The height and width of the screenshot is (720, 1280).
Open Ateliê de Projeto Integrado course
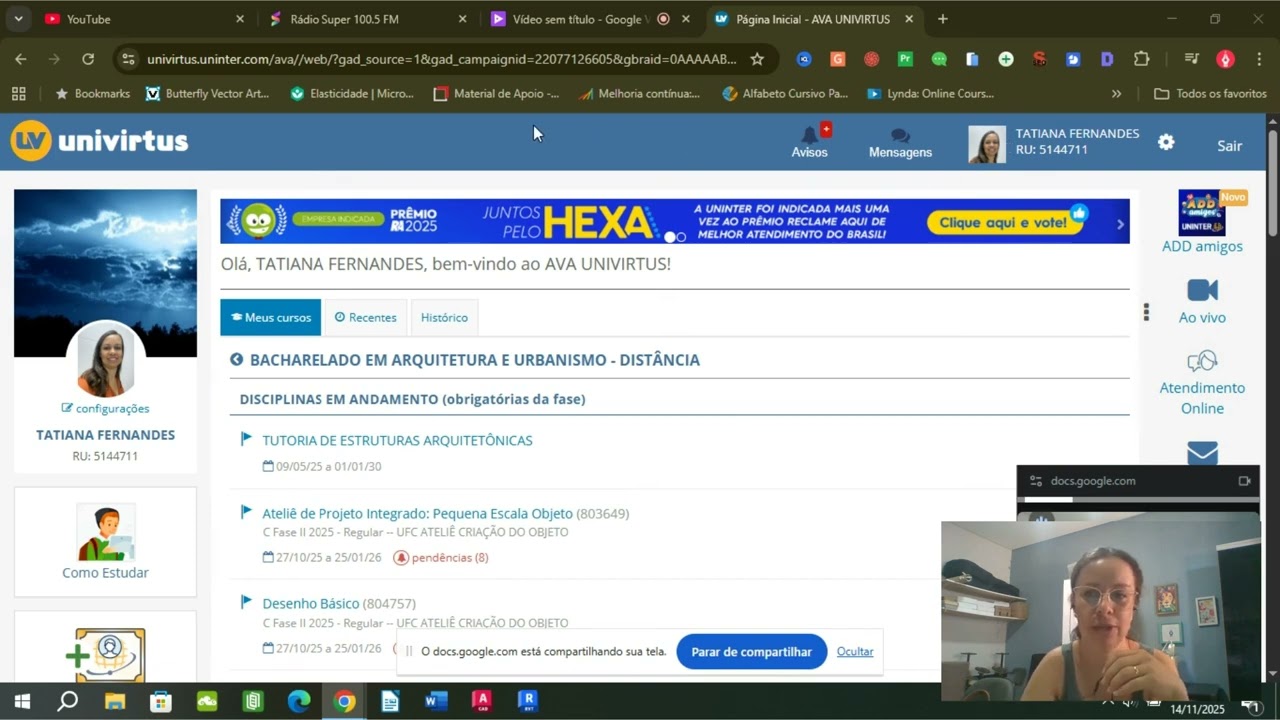click(x=417, y=514)
